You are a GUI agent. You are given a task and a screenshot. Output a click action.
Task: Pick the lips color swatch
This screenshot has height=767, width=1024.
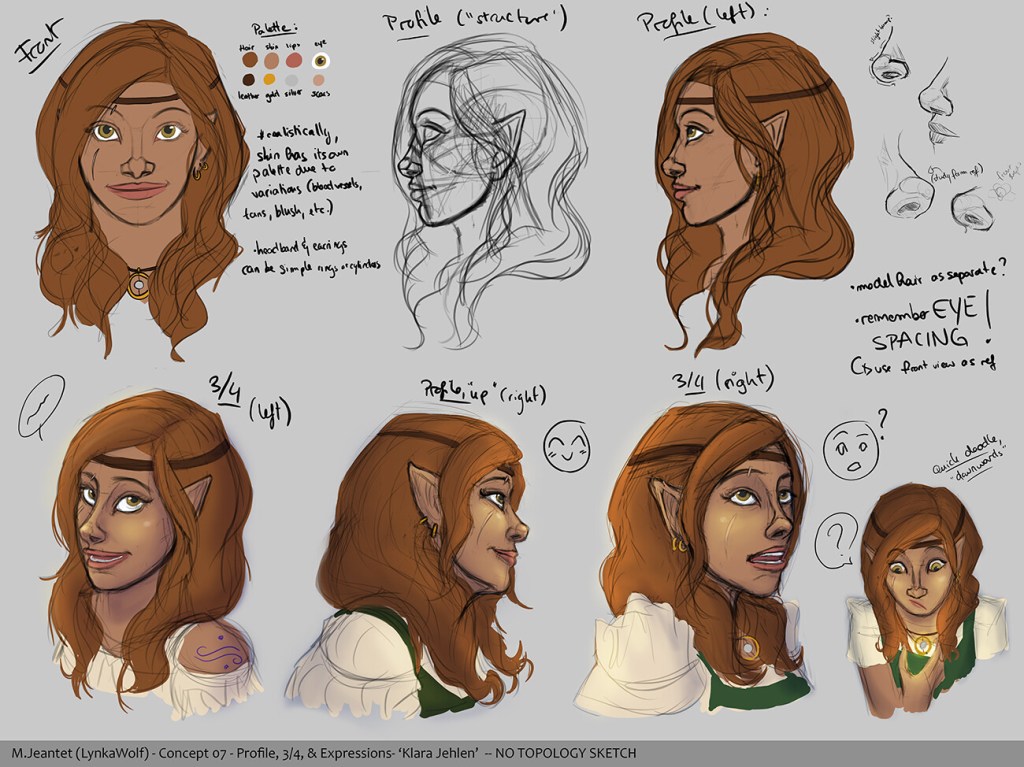(293, 60)
